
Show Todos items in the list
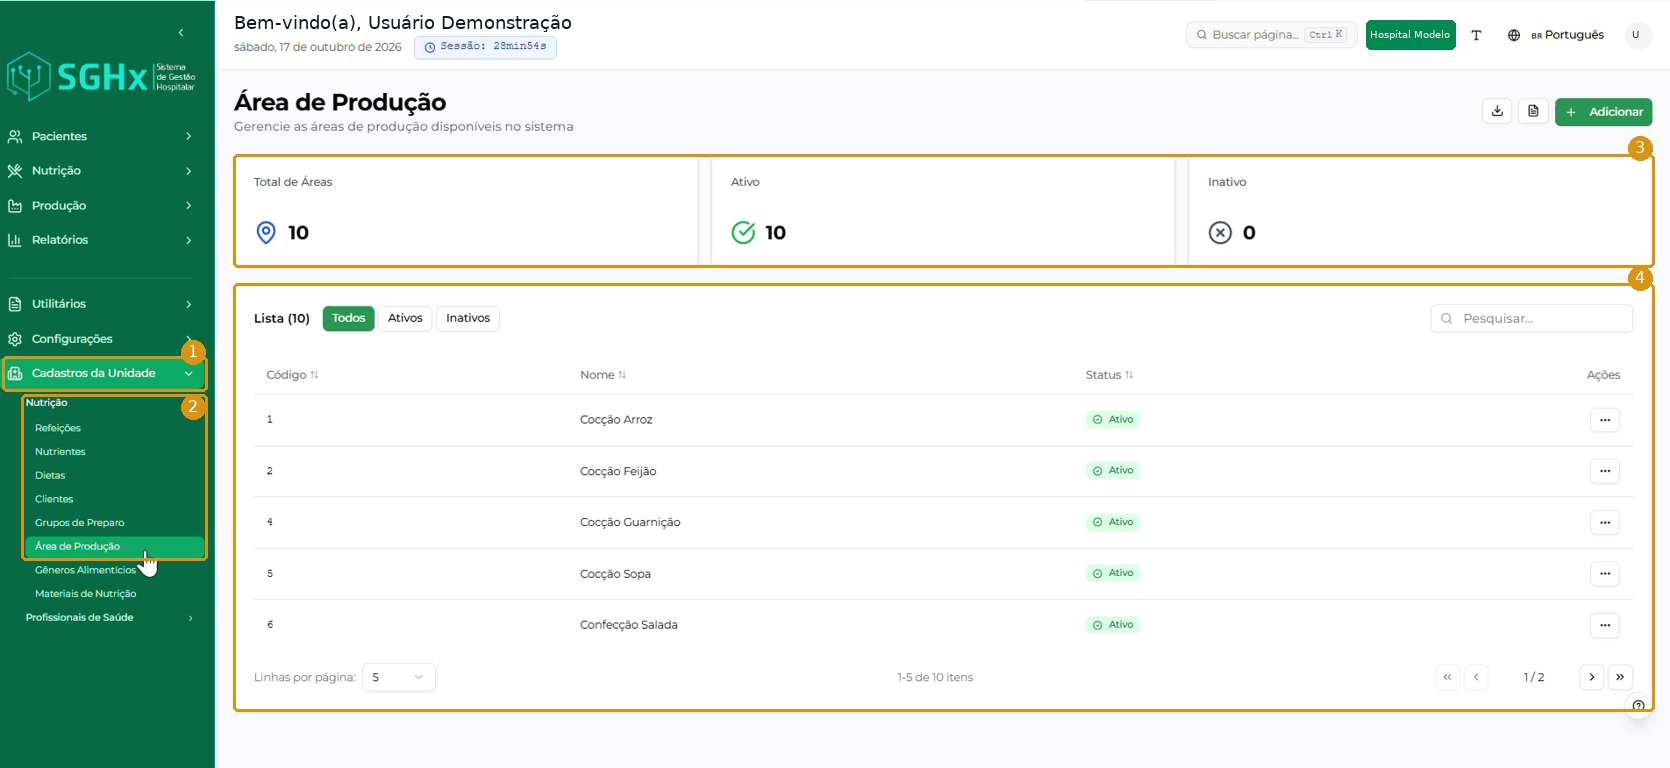click(349, 318)
